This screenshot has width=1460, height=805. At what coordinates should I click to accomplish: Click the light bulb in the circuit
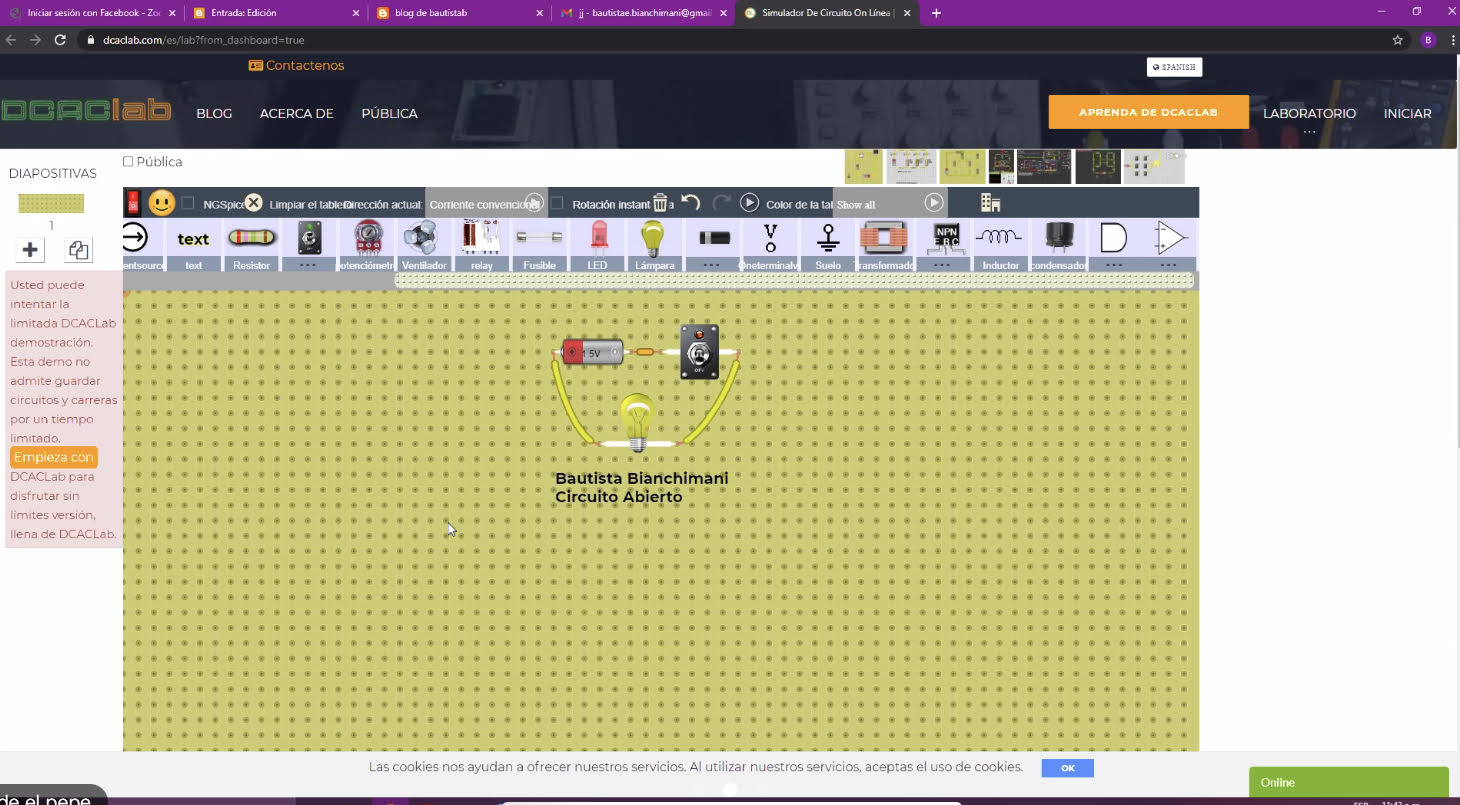pos(637,422)
